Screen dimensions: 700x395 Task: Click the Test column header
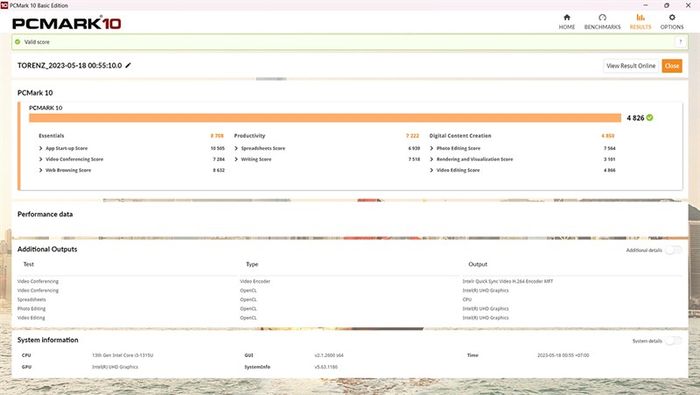29,264
